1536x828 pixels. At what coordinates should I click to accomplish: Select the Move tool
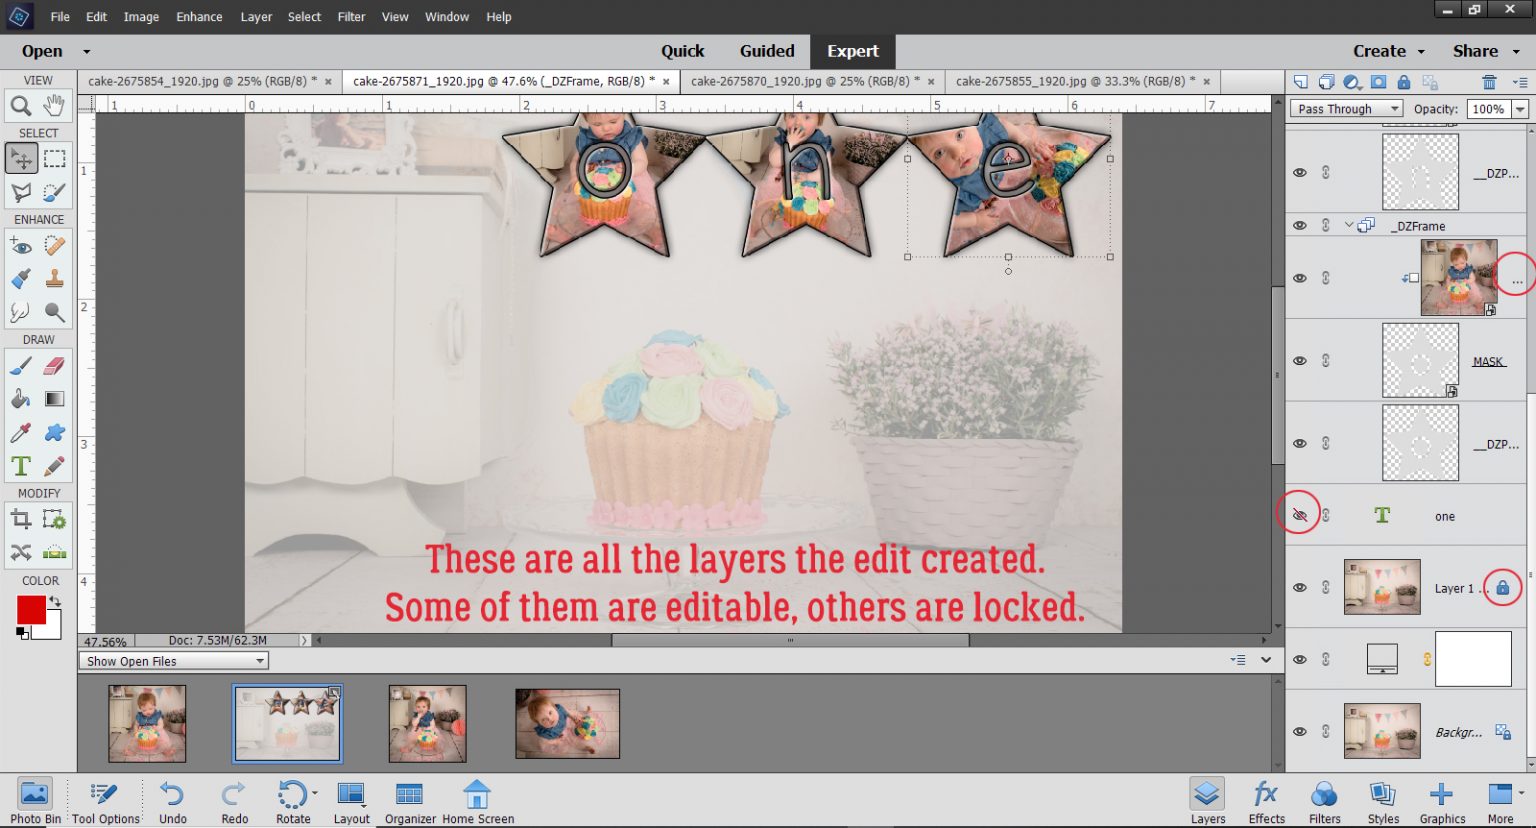21,157
